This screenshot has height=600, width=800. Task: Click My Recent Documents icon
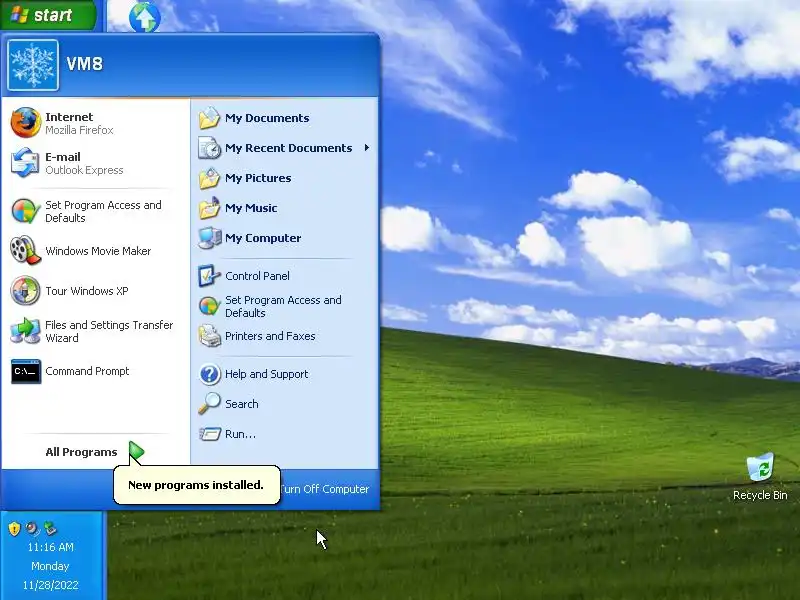[209, 148]
